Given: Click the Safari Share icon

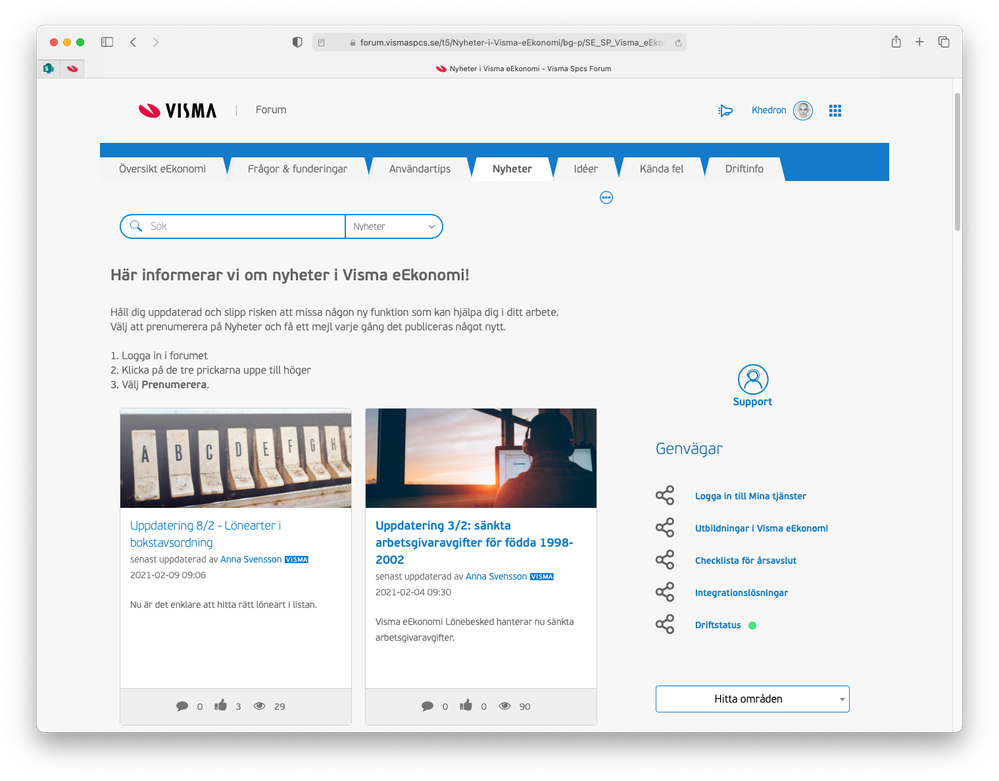Looking at the screenshot, I should (x=896, y=42).
